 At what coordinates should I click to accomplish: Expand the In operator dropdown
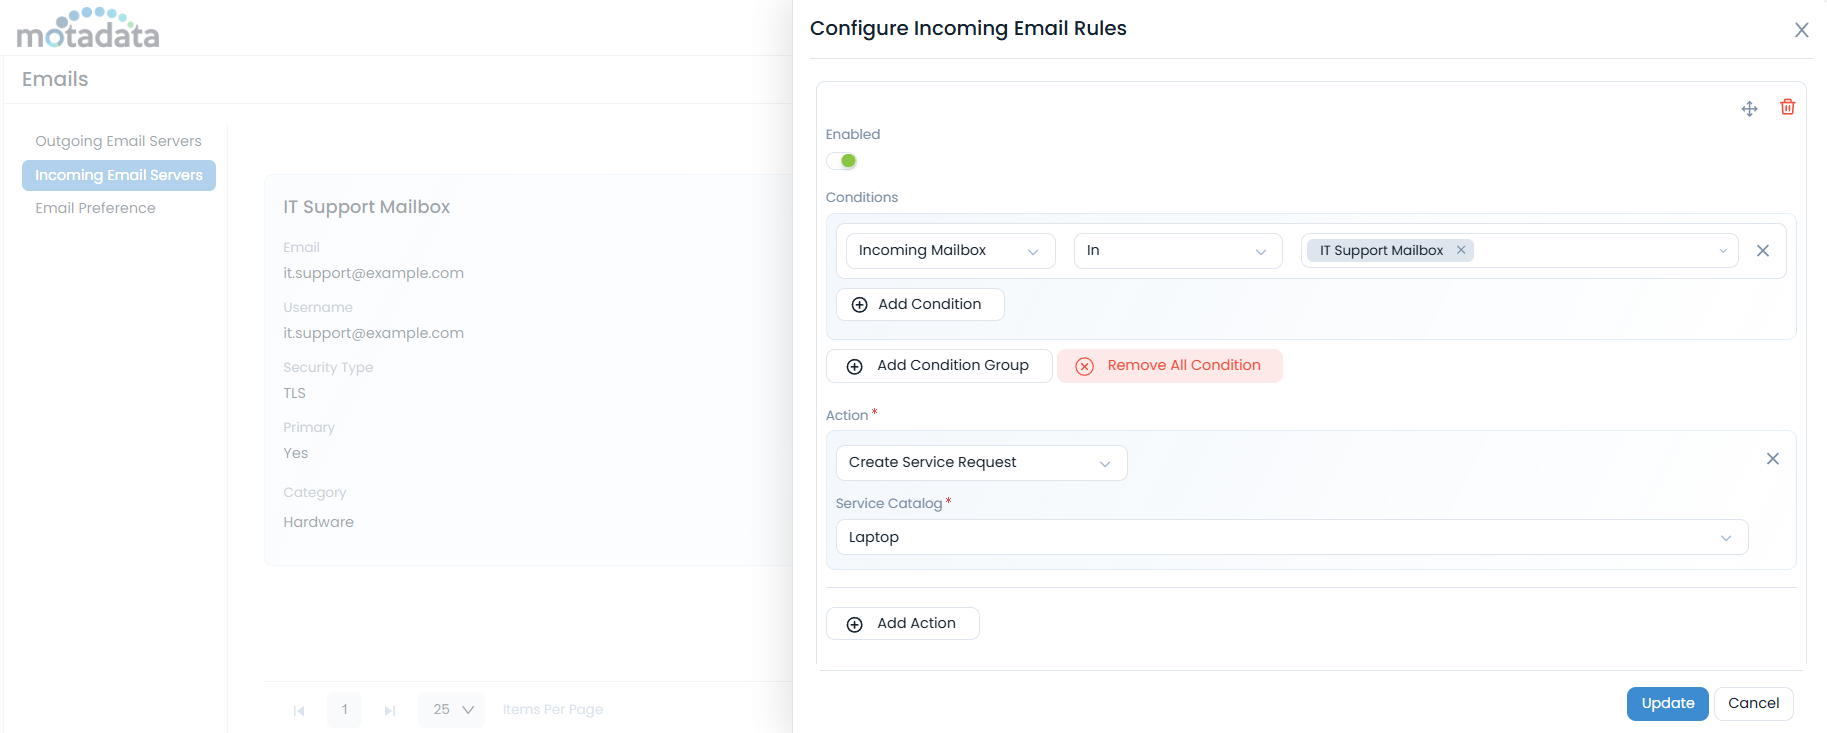(x=1177, y=251)
